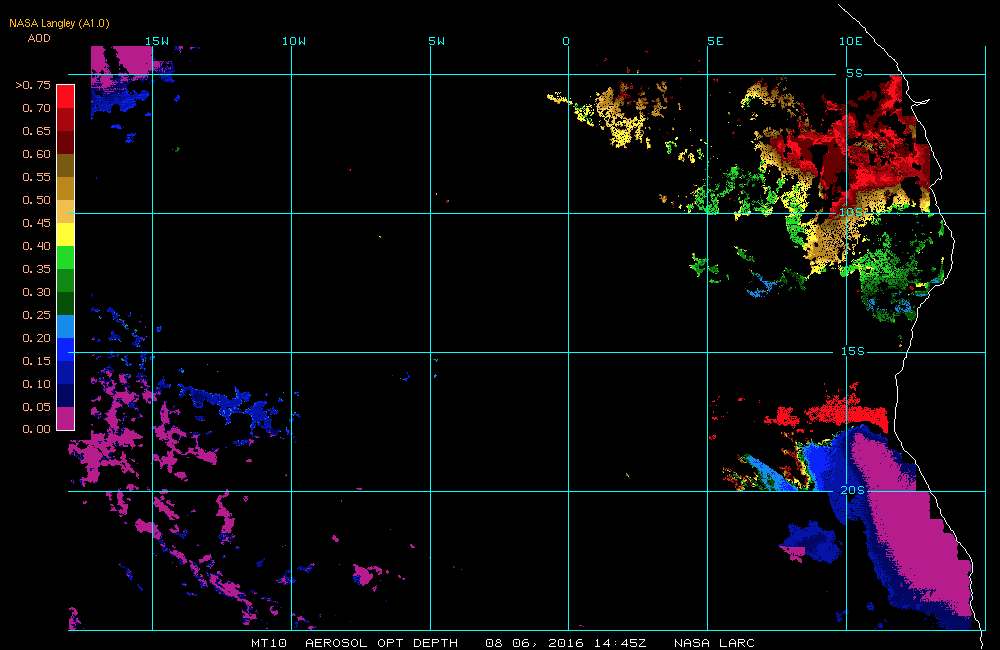Click the "NASA LARC" caption text
Image resolution: width=1000 pixels, height=650 pixels.
click(x=714, y=643)
